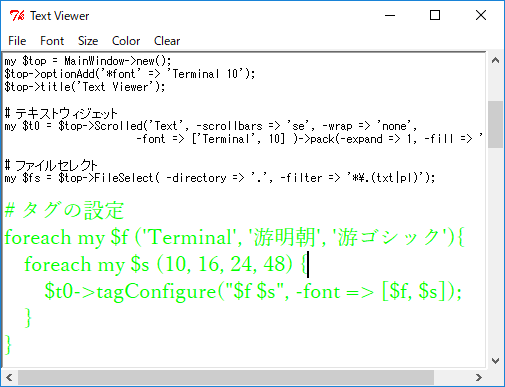Open the Color menu
This screenshot has height=387, width=505.
pos(126,41)
